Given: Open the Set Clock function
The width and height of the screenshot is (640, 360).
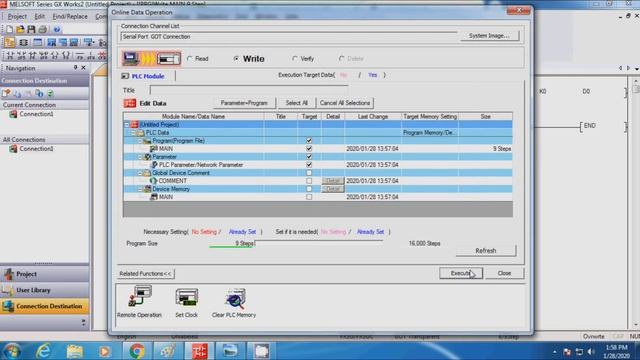Looking at the screenshot, I should tap(187, 302).
